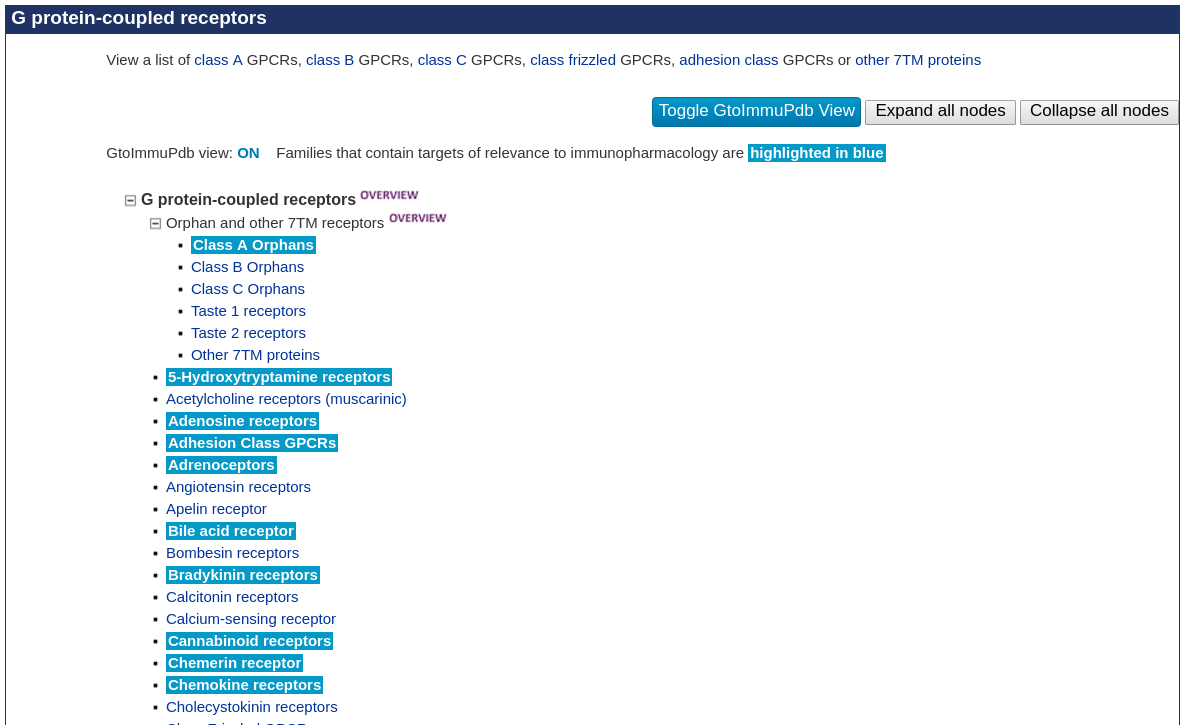Select 5-Hydroxytryptamine receptors entry
The height and width of the screenshot is (725, 1192).
(x=278, y=377)
